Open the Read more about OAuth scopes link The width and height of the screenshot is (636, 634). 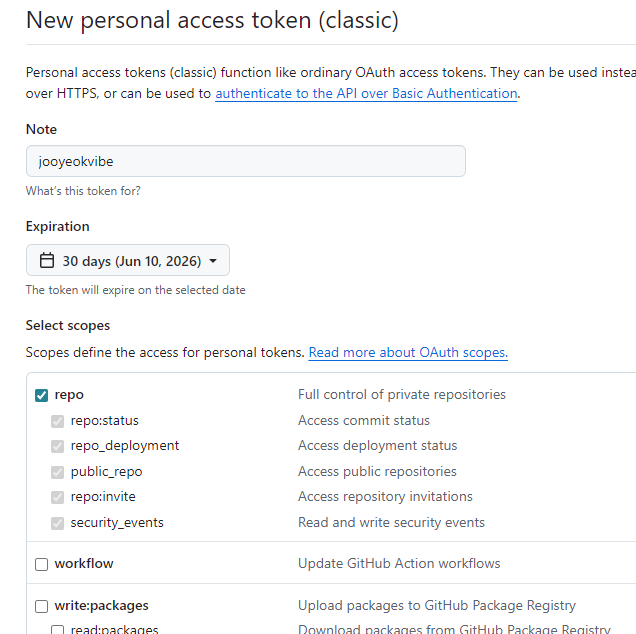pyautogui.click(x=408, y=352)
